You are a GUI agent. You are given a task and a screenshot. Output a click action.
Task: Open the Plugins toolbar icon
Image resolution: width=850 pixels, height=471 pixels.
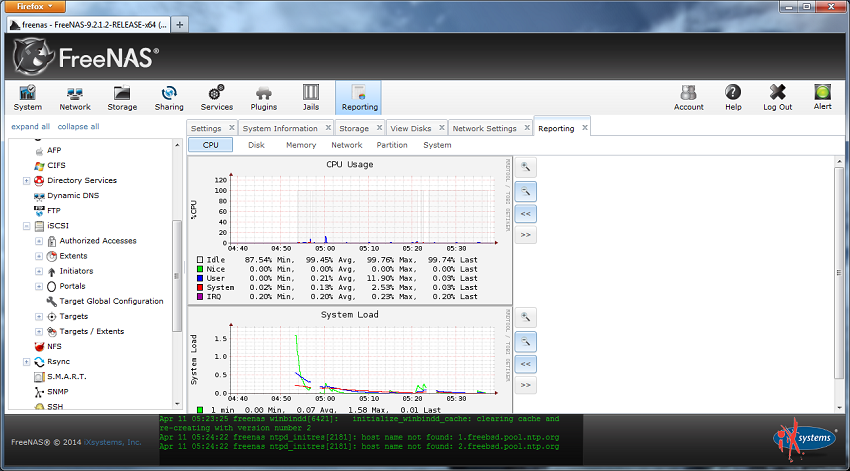click(263, 98)
